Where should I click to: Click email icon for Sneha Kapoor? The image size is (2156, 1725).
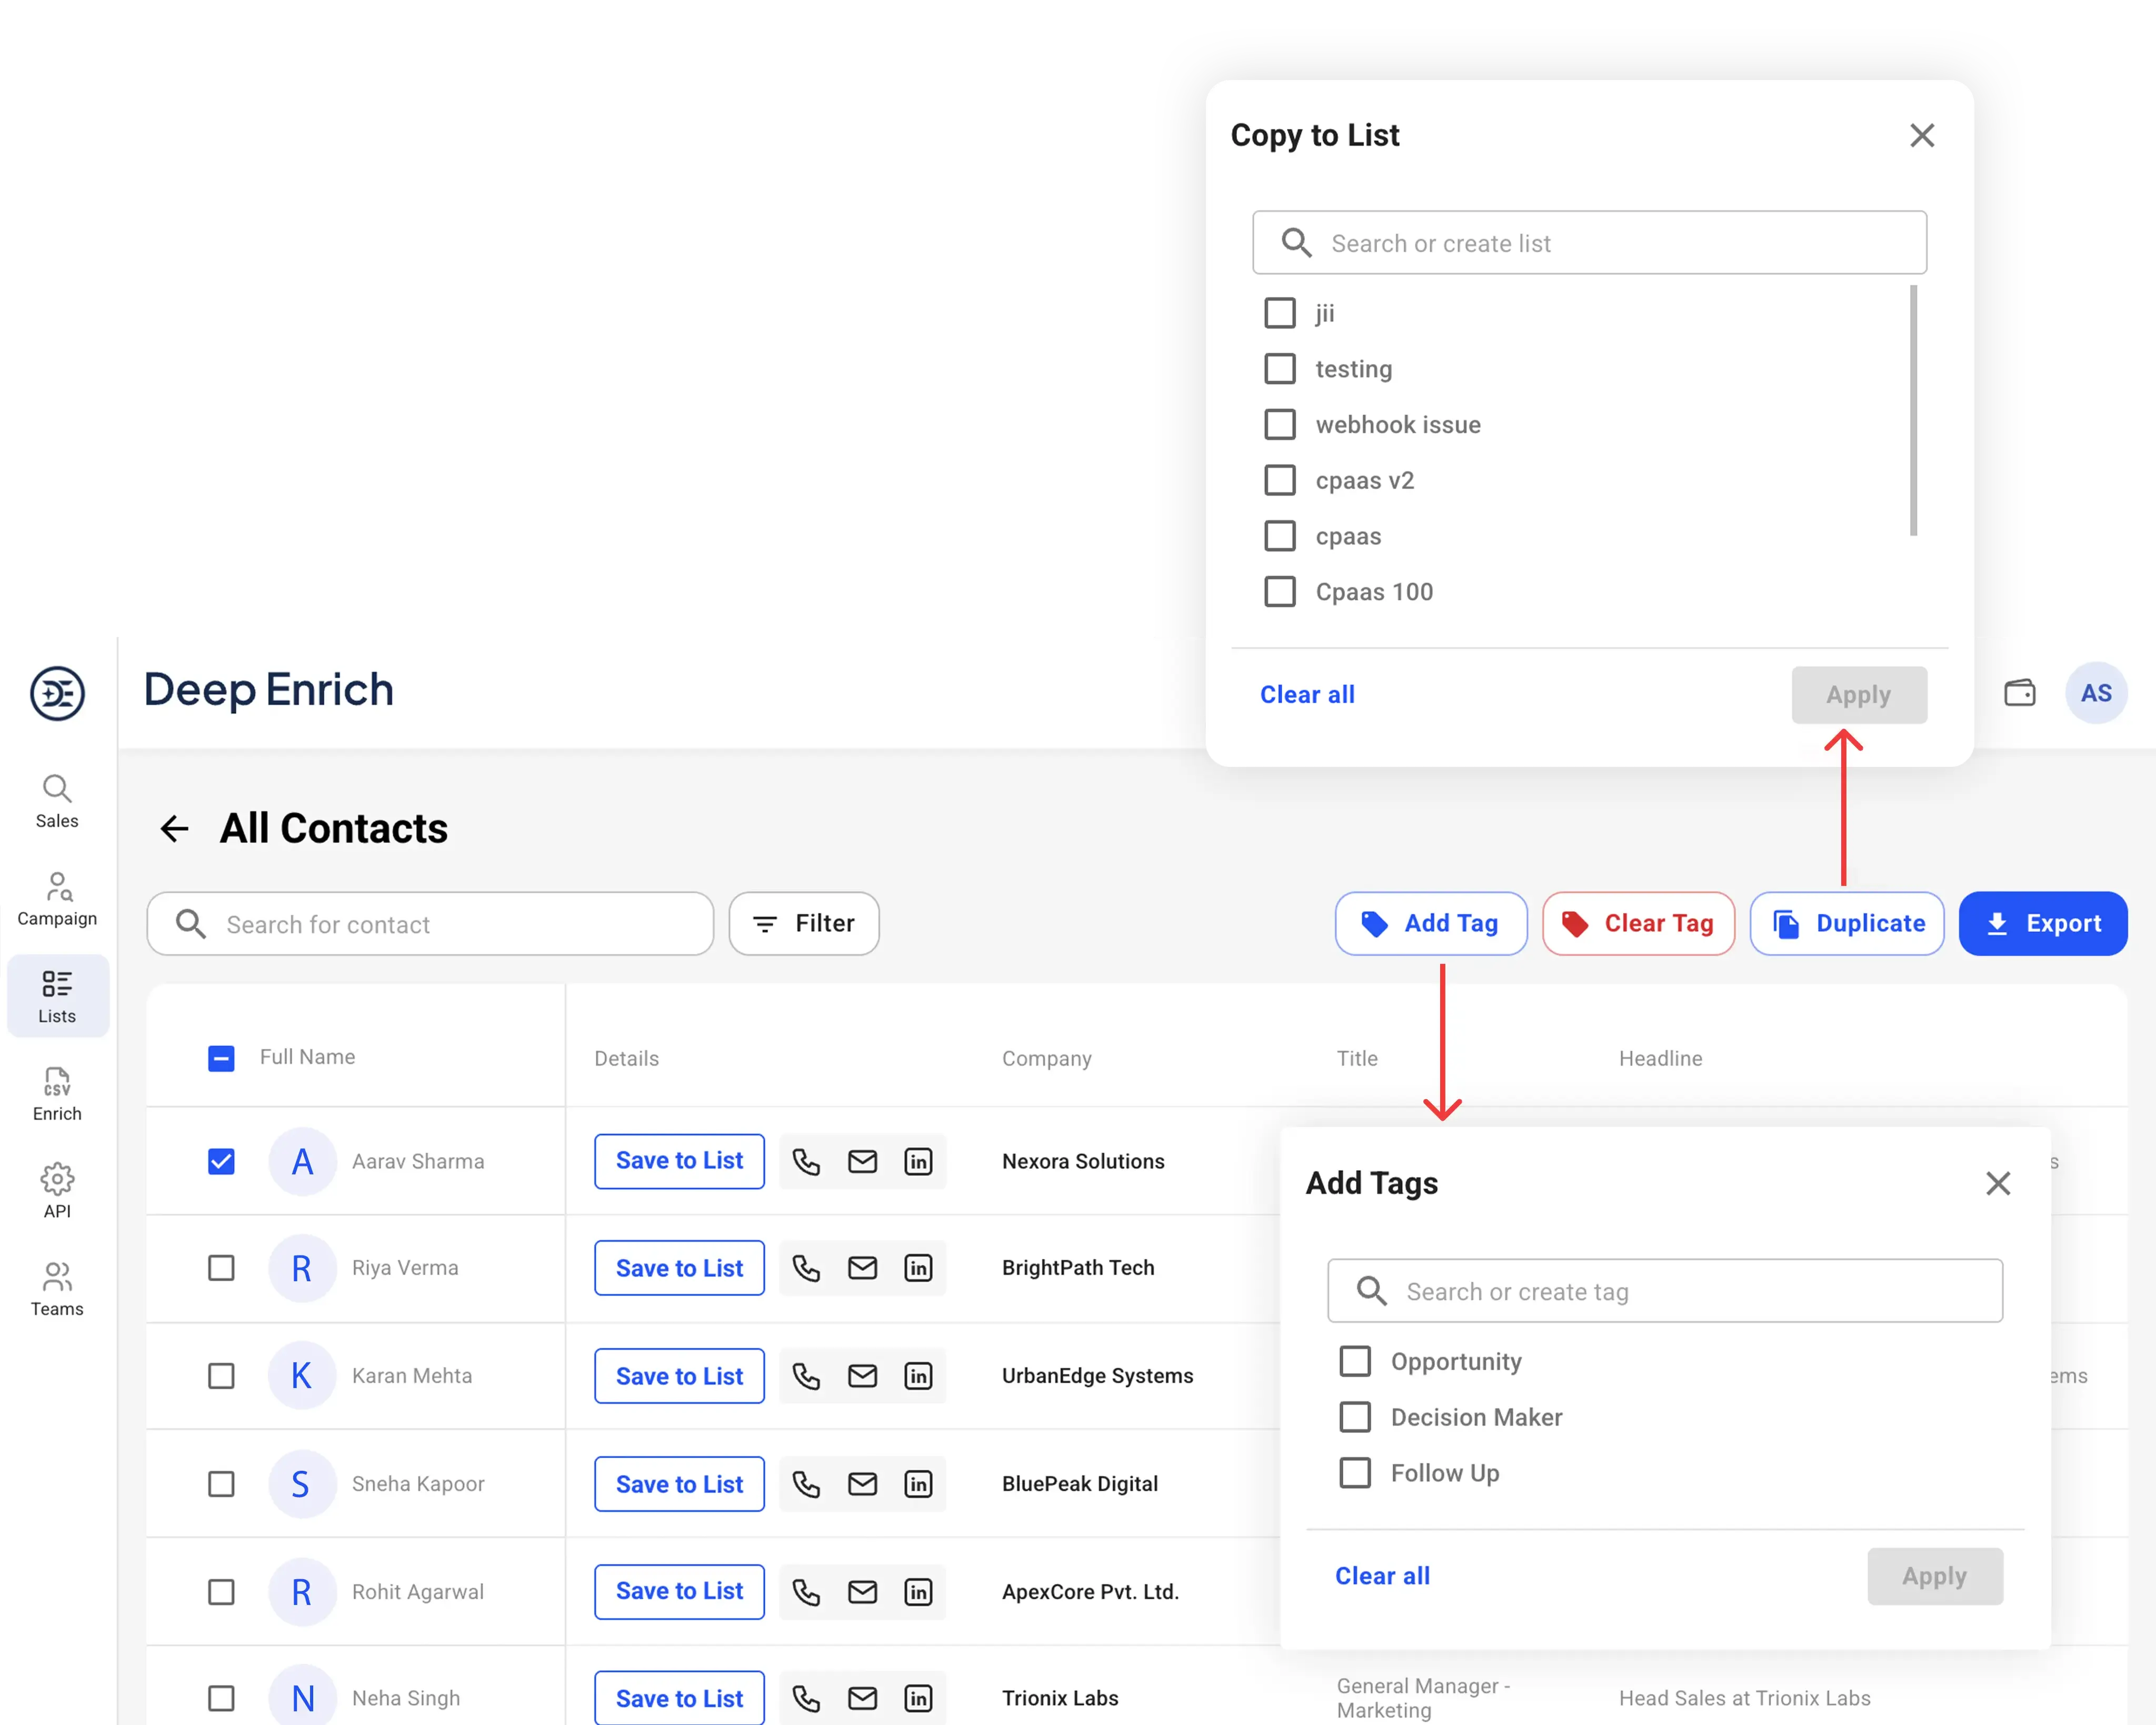pyautogui.click(x=862, y=1484)
